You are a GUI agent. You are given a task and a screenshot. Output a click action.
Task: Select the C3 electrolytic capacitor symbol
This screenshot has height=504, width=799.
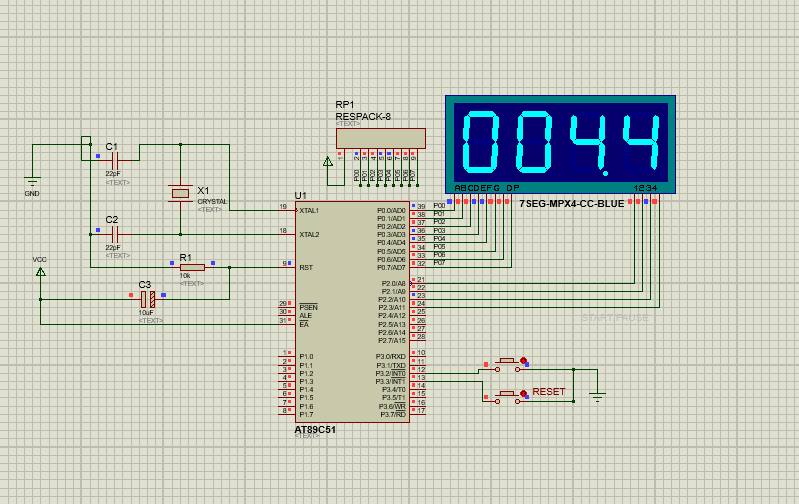point(148,300)
